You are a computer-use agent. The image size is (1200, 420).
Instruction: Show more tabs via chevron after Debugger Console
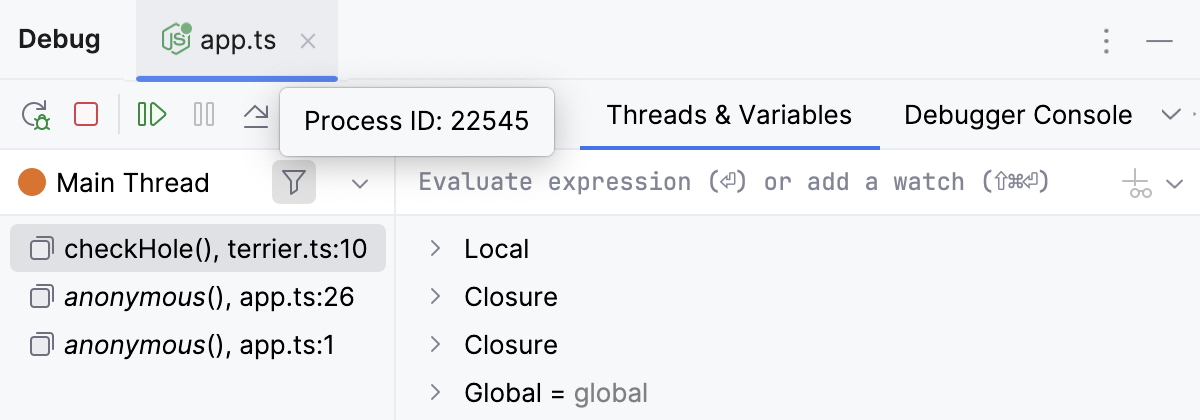point(1171,115)
